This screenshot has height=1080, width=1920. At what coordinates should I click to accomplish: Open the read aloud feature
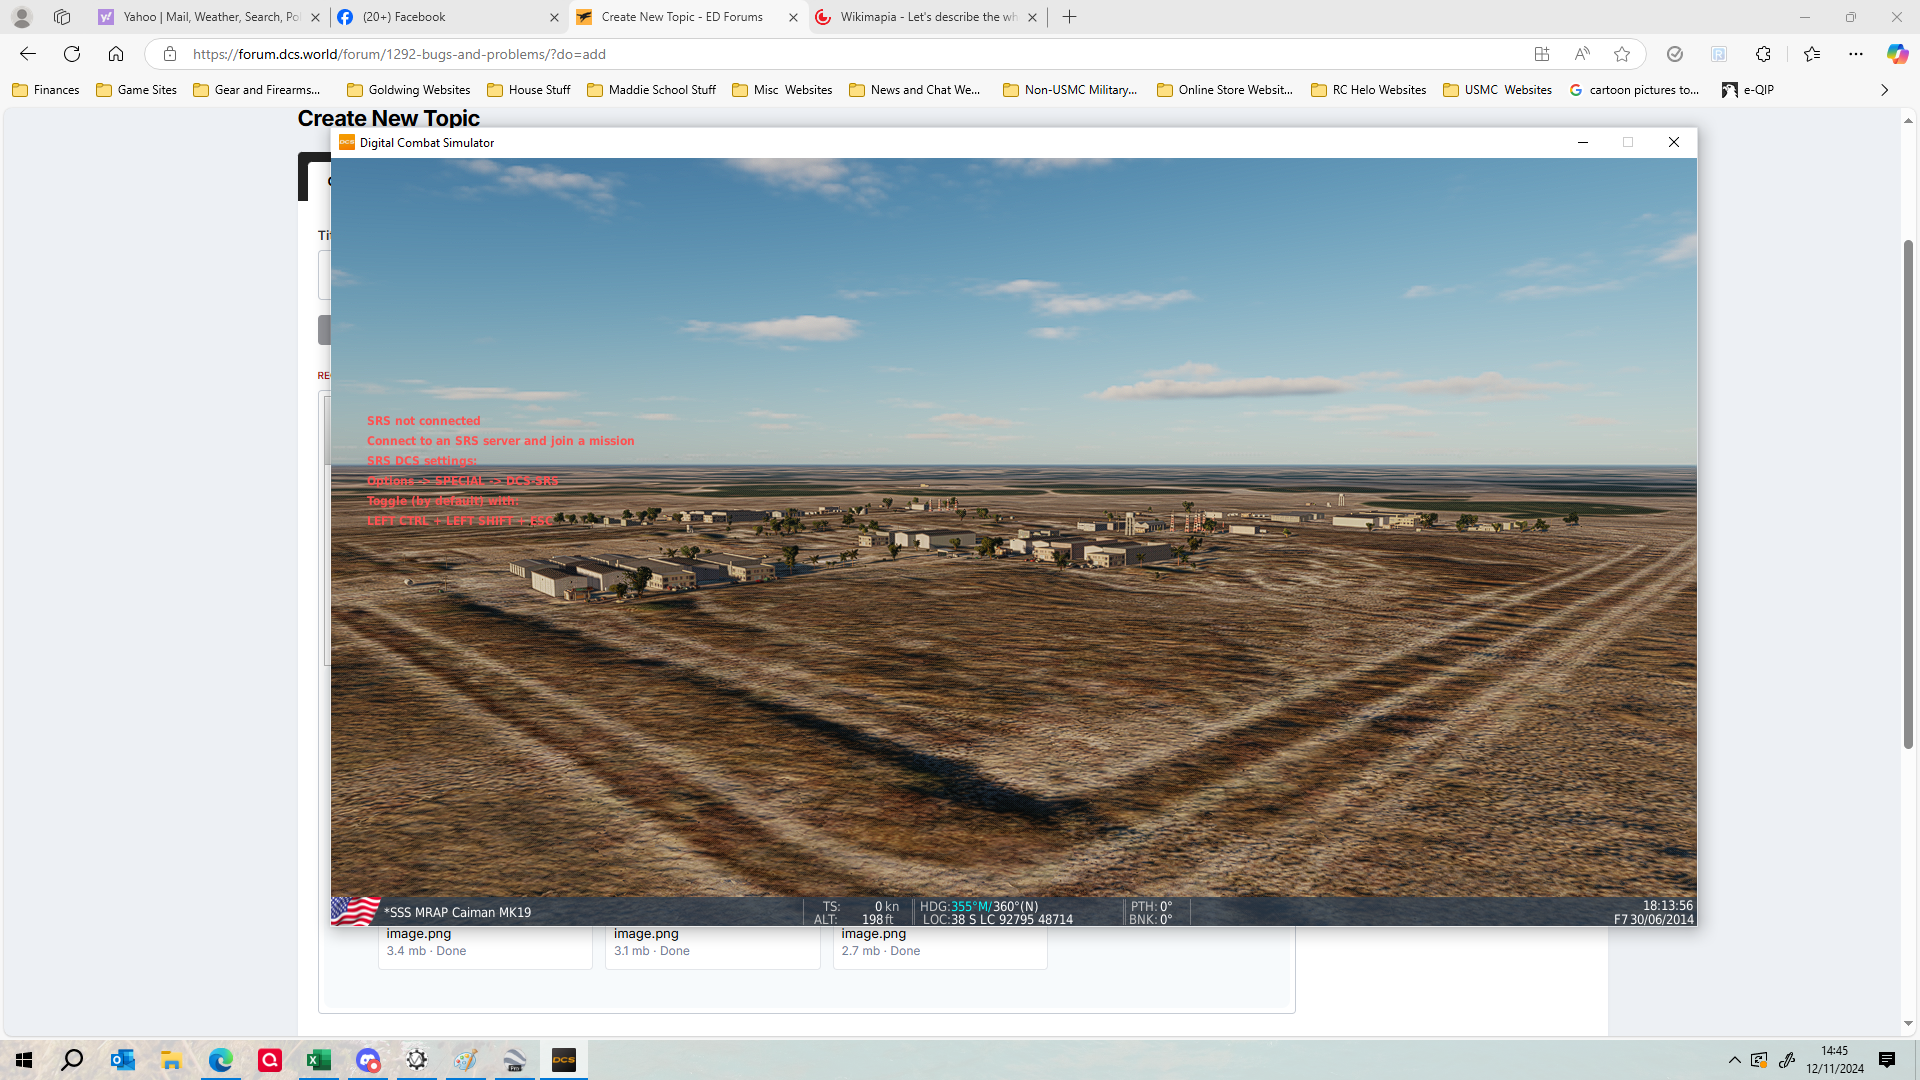1582,54
